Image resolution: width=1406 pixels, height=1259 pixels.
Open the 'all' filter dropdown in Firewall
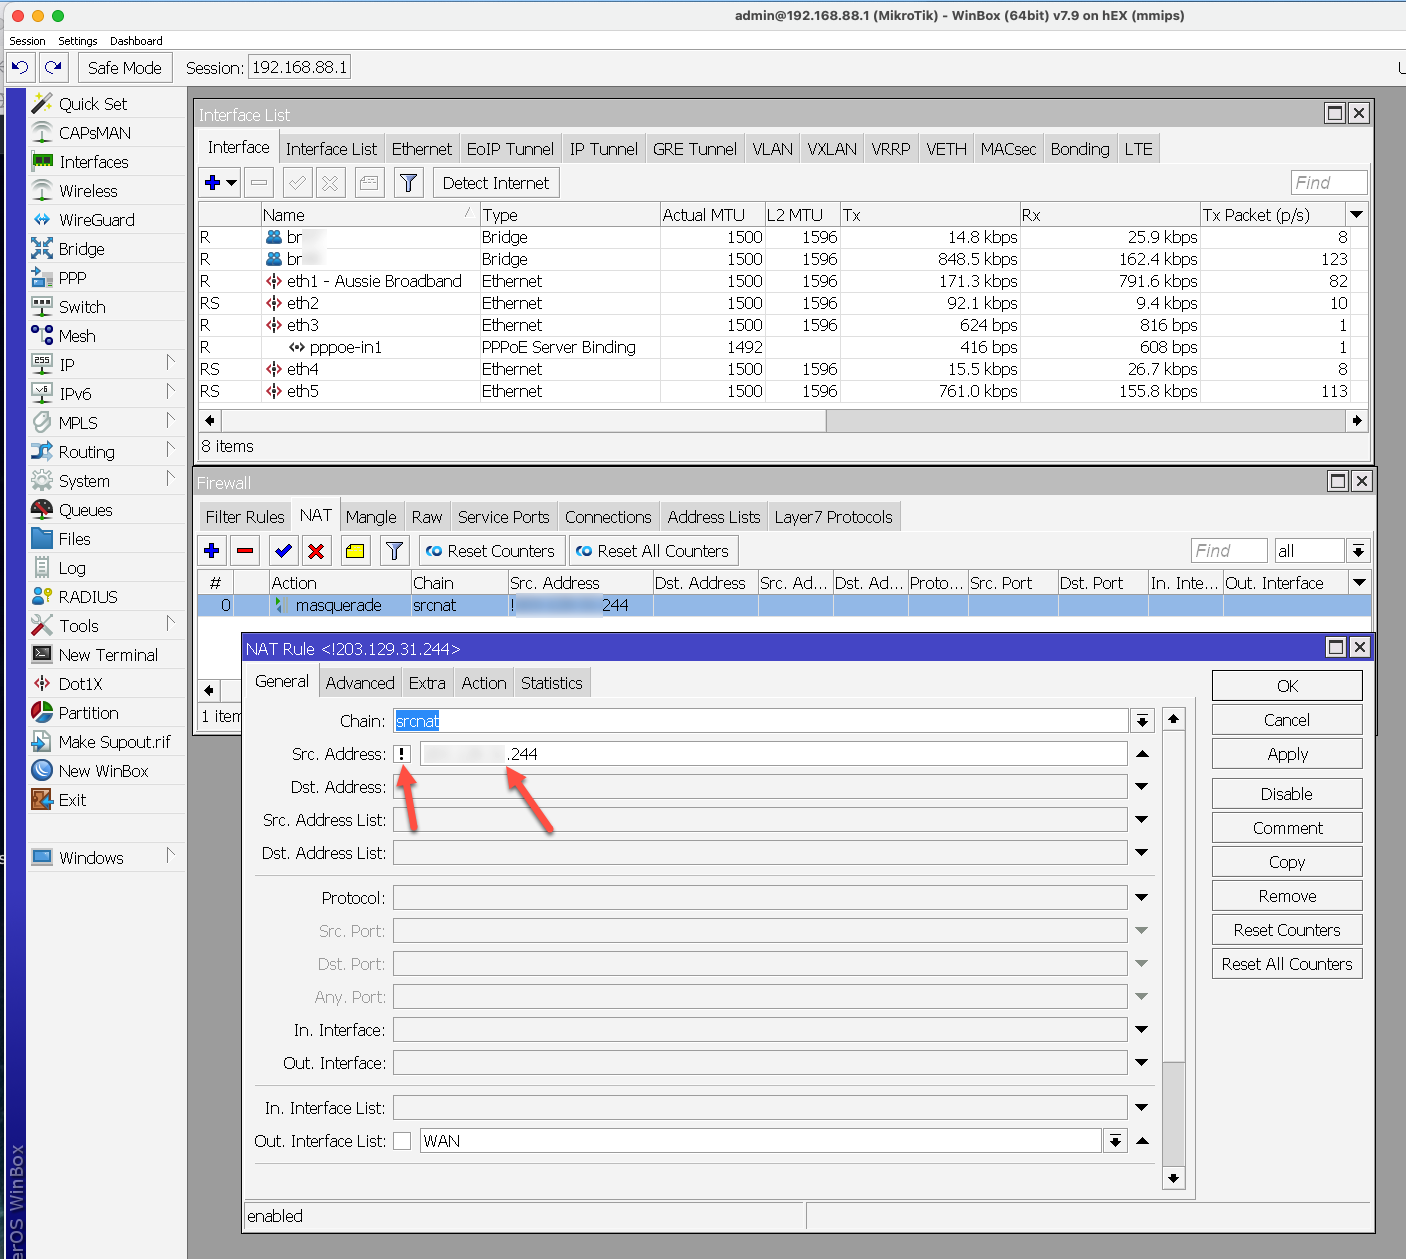[x=1358, y=550]
